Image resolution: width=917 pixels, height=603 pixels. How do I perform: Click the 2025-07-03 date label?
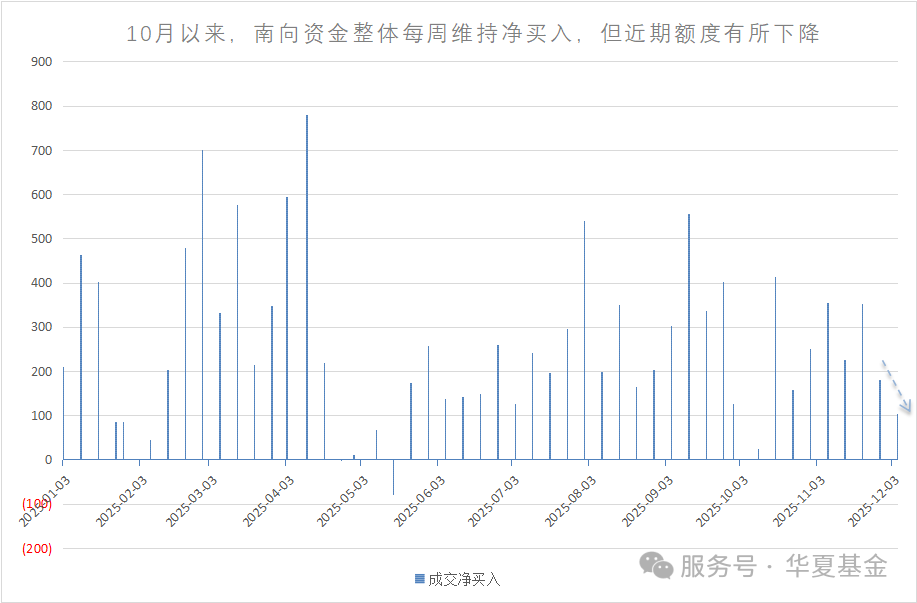coord(494,502)
